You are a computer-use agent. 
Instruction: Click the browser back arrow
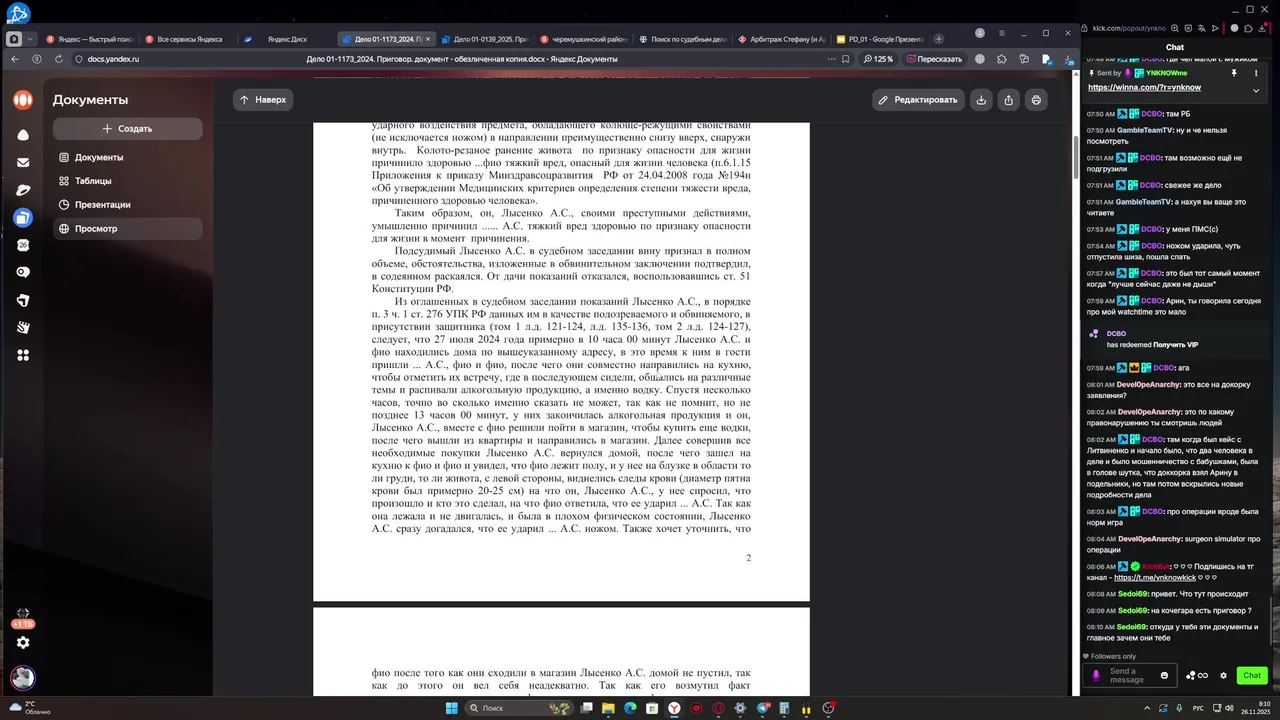click(14, 59)
